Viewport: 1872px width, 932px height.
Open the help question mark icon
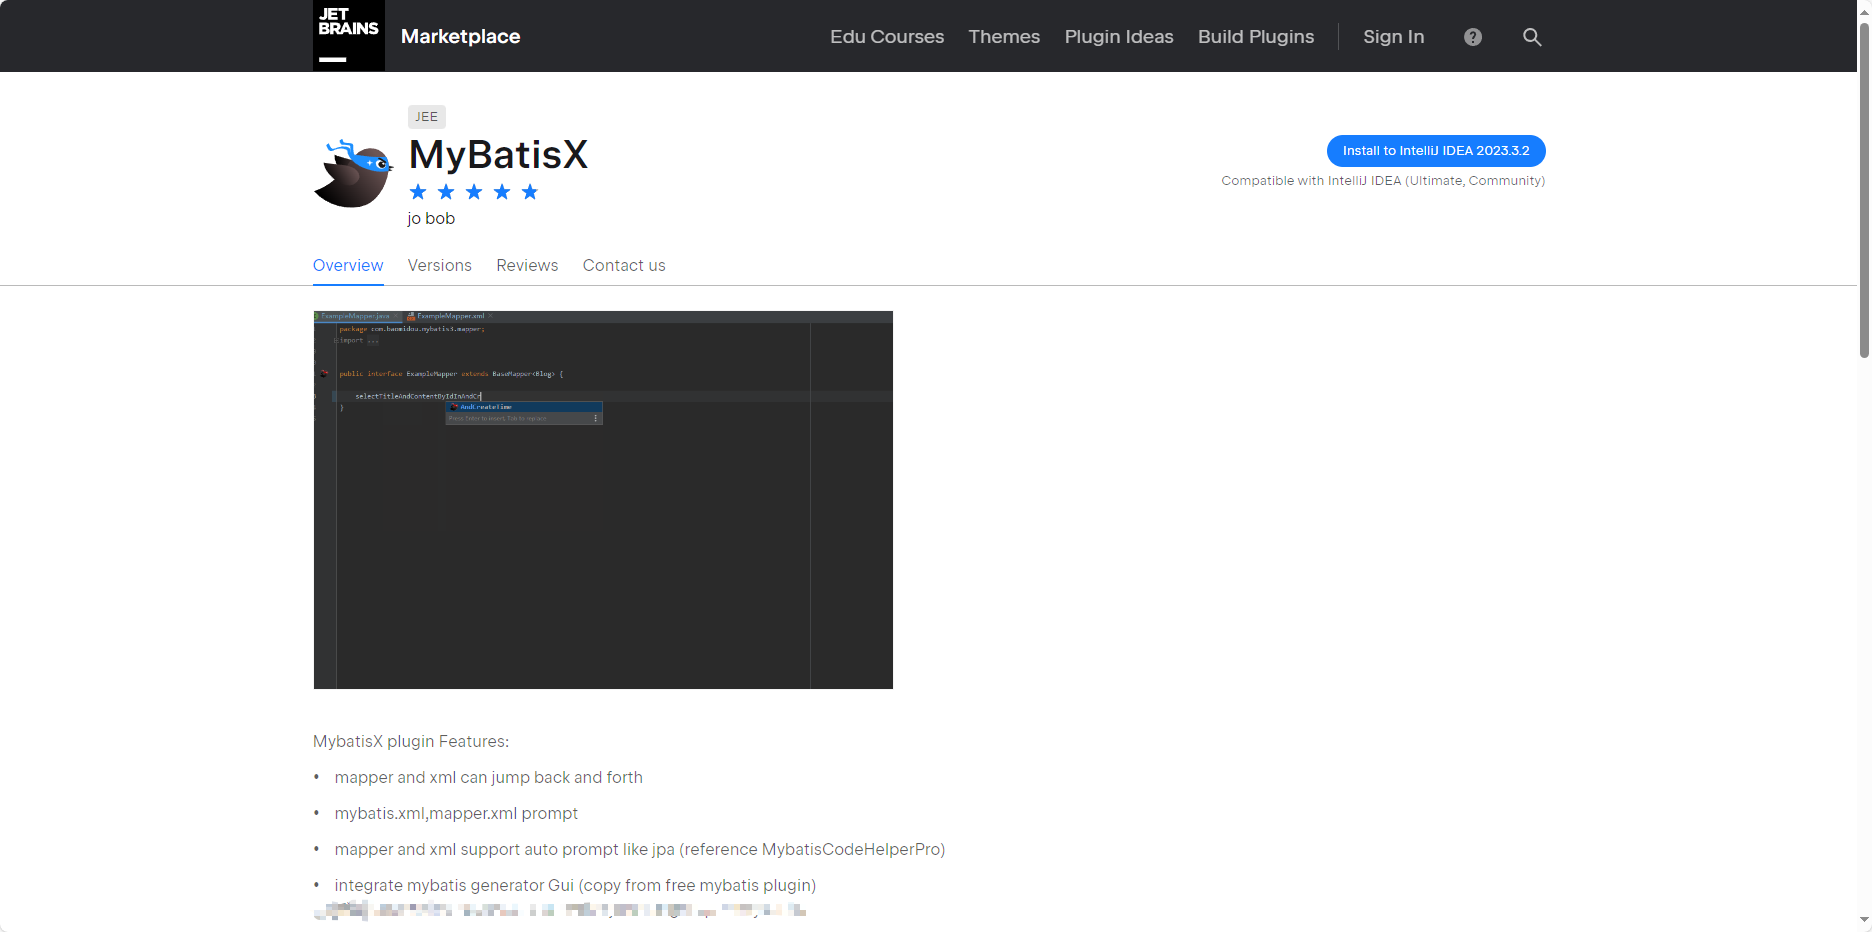(1473, 37)
